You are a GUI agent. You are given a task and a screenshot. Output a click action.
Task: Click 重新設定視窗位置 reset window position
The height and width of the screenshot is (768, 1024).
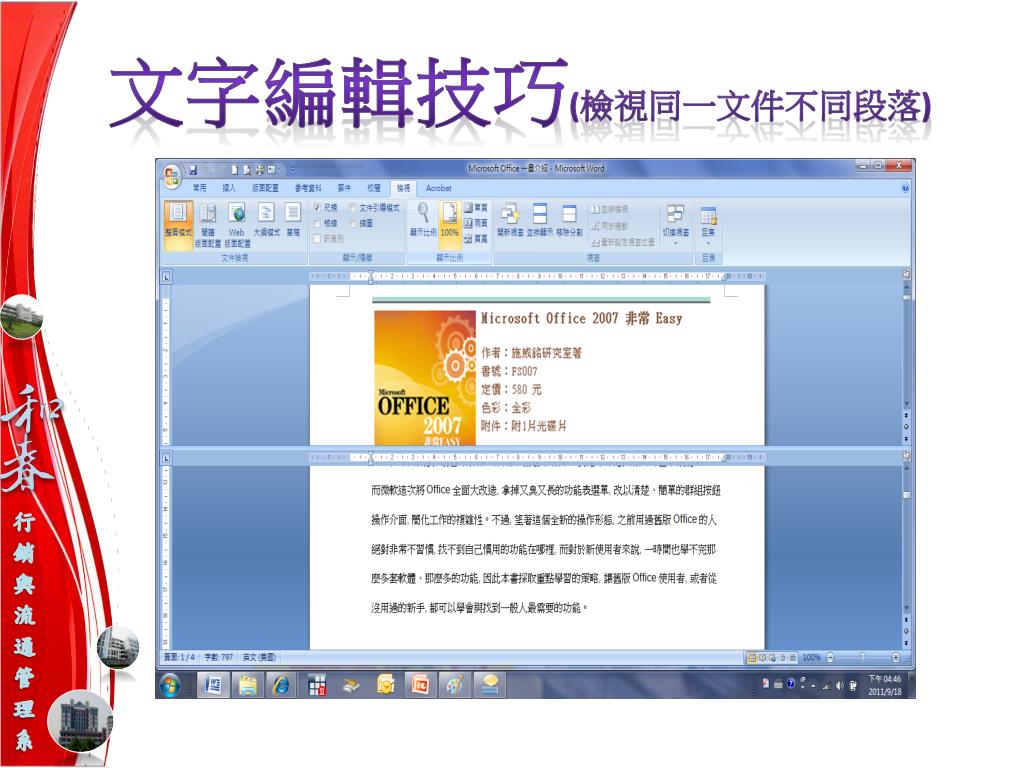click(623, 242)
